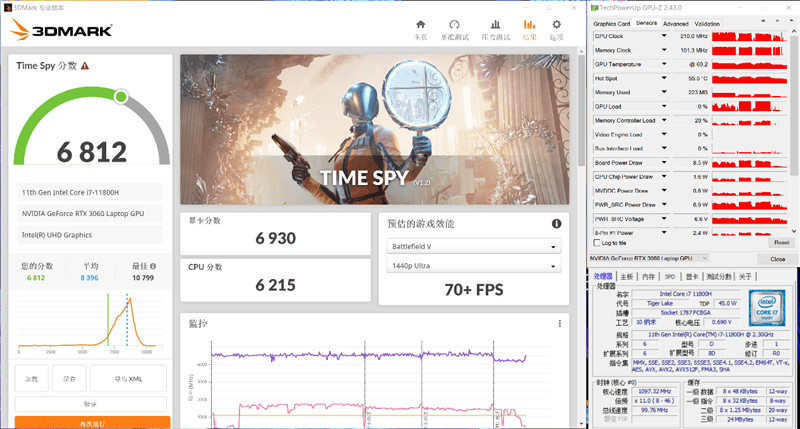
Task: Click the warning triangle beside Time Spy score
Action: (85, 66)
